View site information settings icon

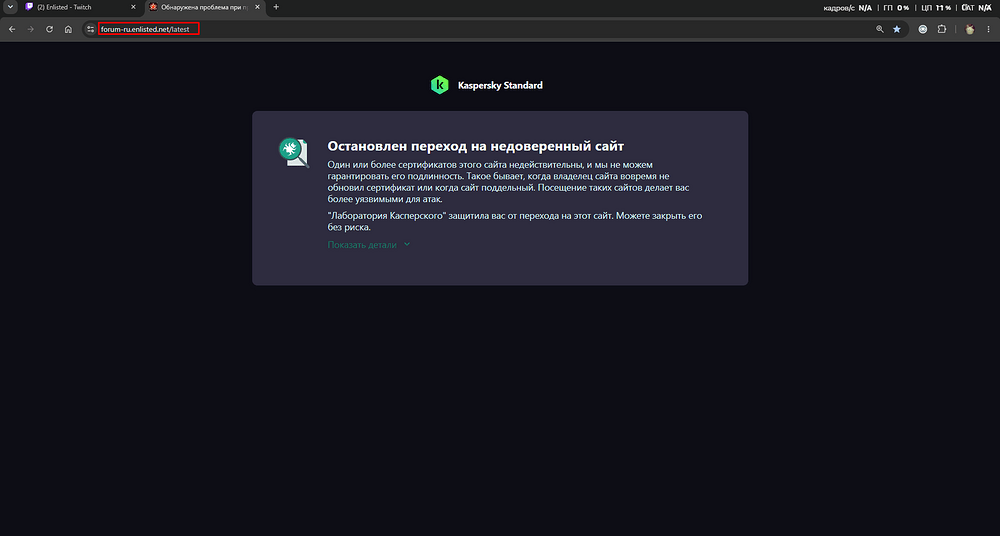pyautogui.click(x=91, y=29)
